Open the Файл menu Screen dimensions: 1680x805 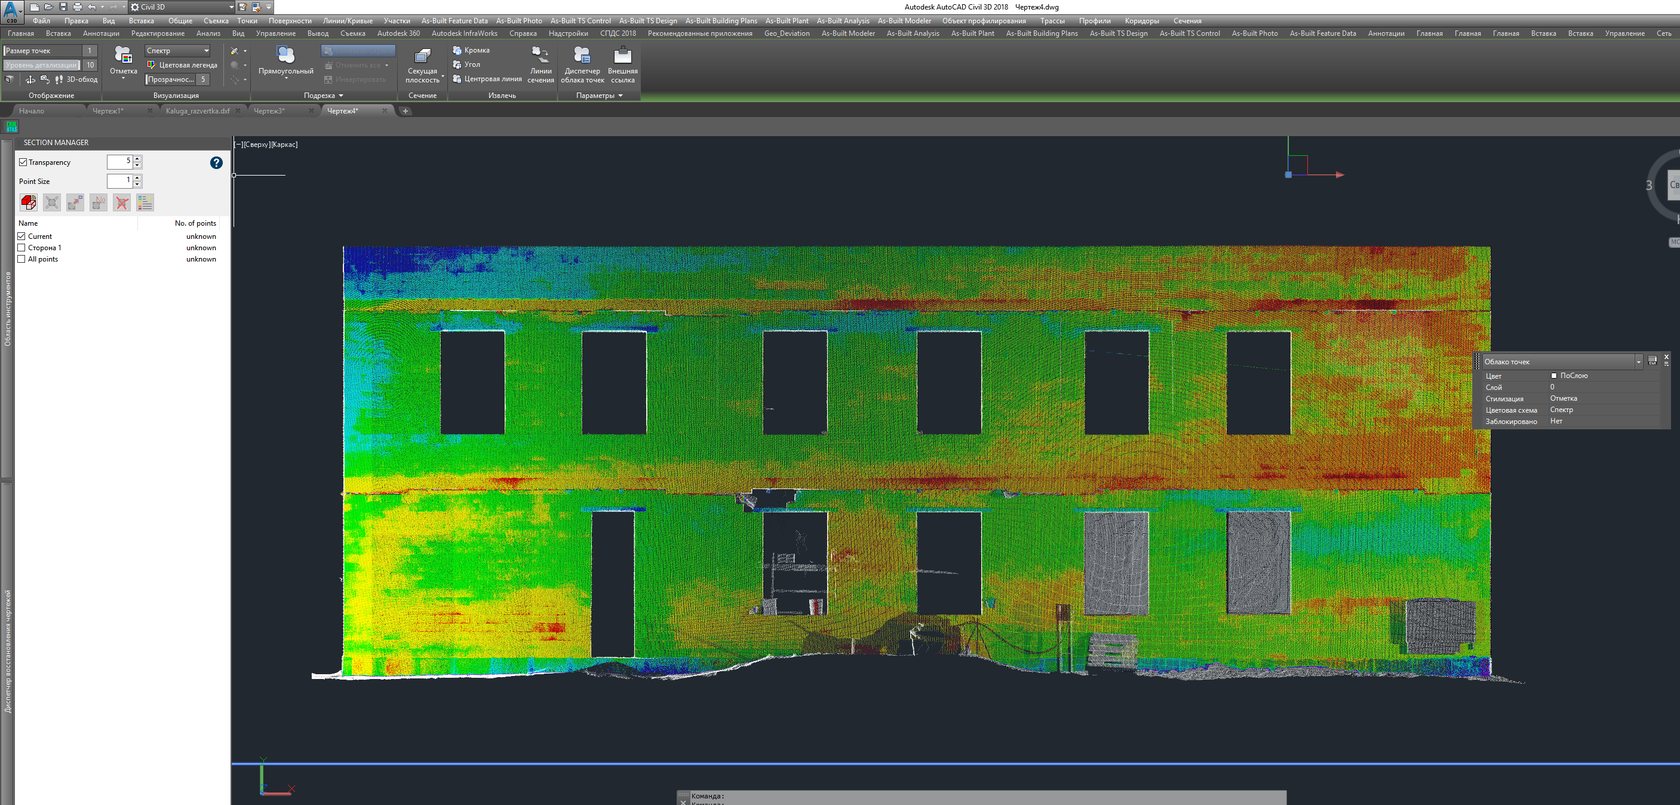pyautogui.click(x=41, y=21)
